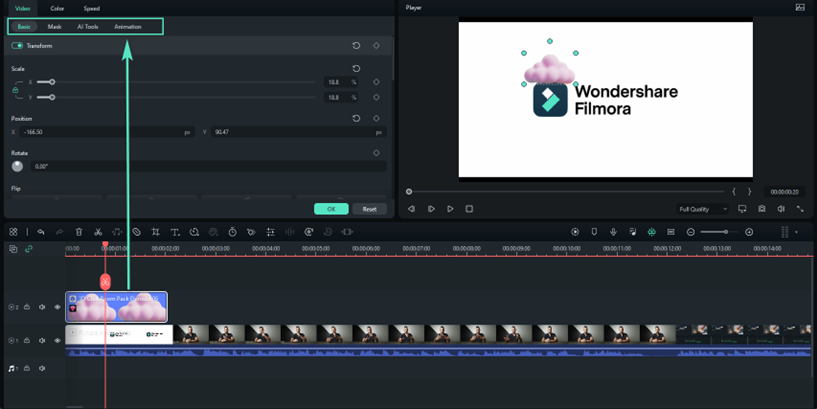Viewport: 817px width, 409px height.
Task: Open the Animation sub-tab
Action: click(x=128, y=27)
